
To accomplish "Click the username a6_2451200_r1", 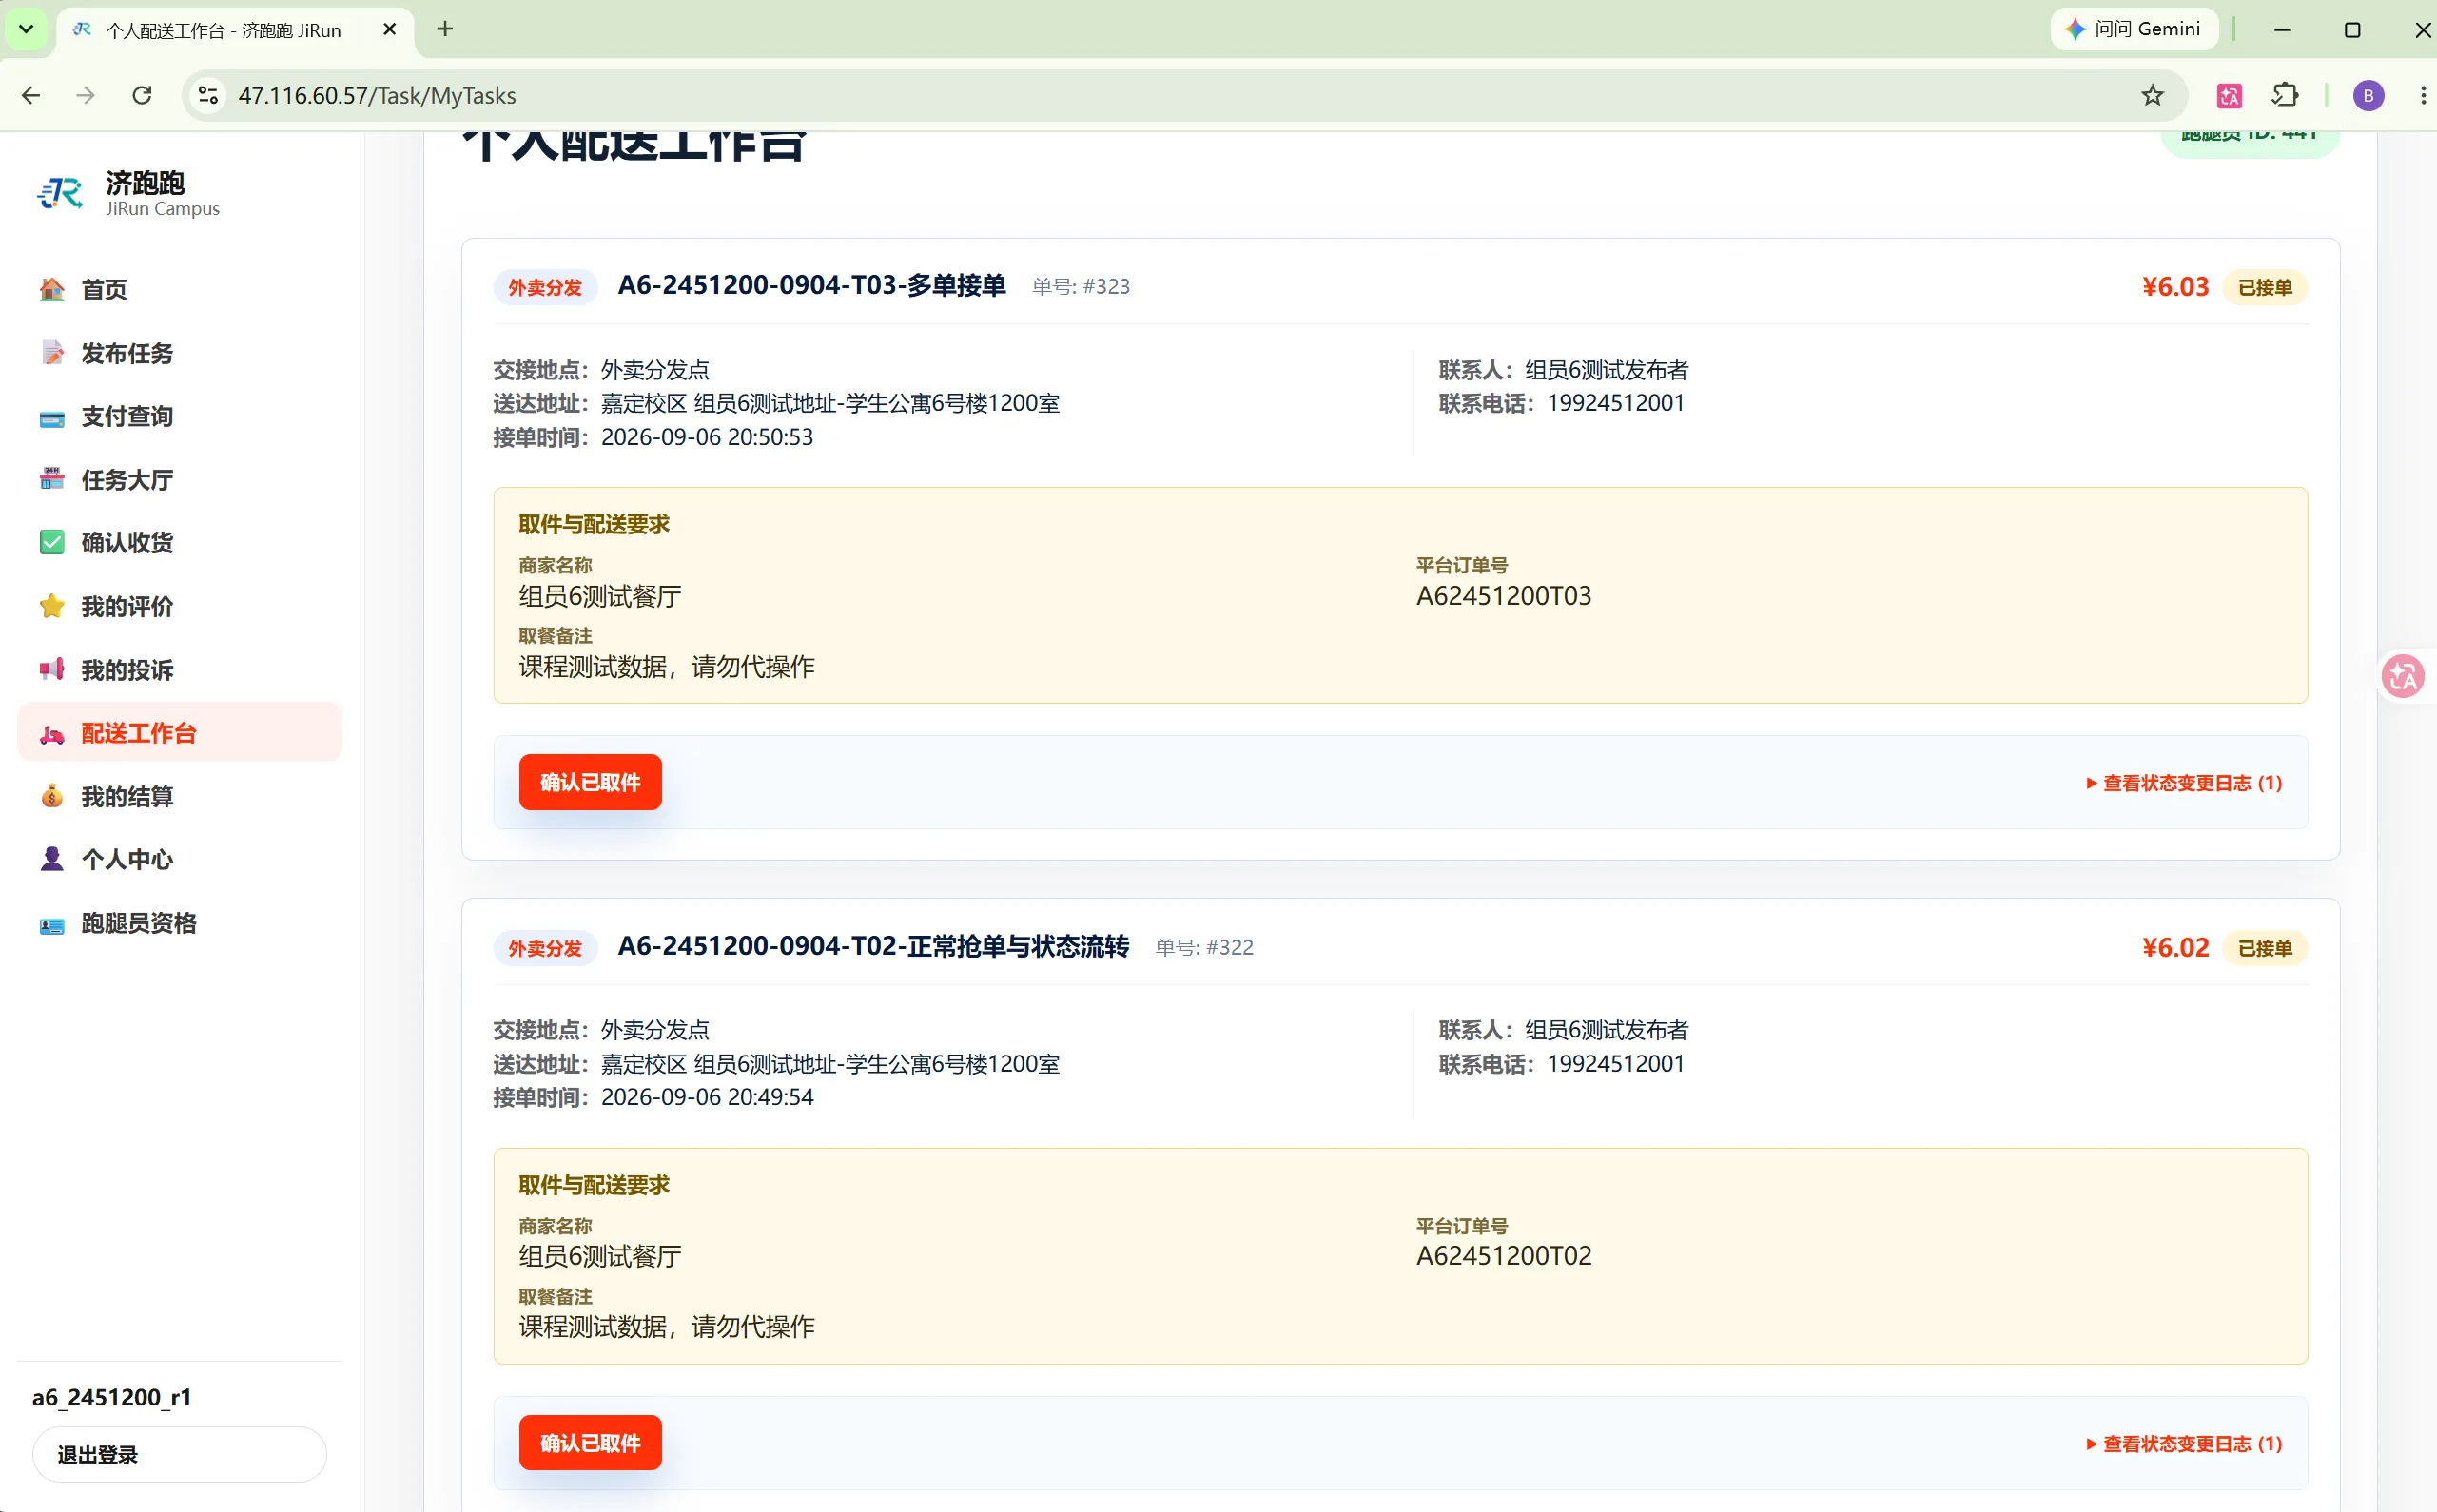I will pyautogui.click(x=111, y=1396).
